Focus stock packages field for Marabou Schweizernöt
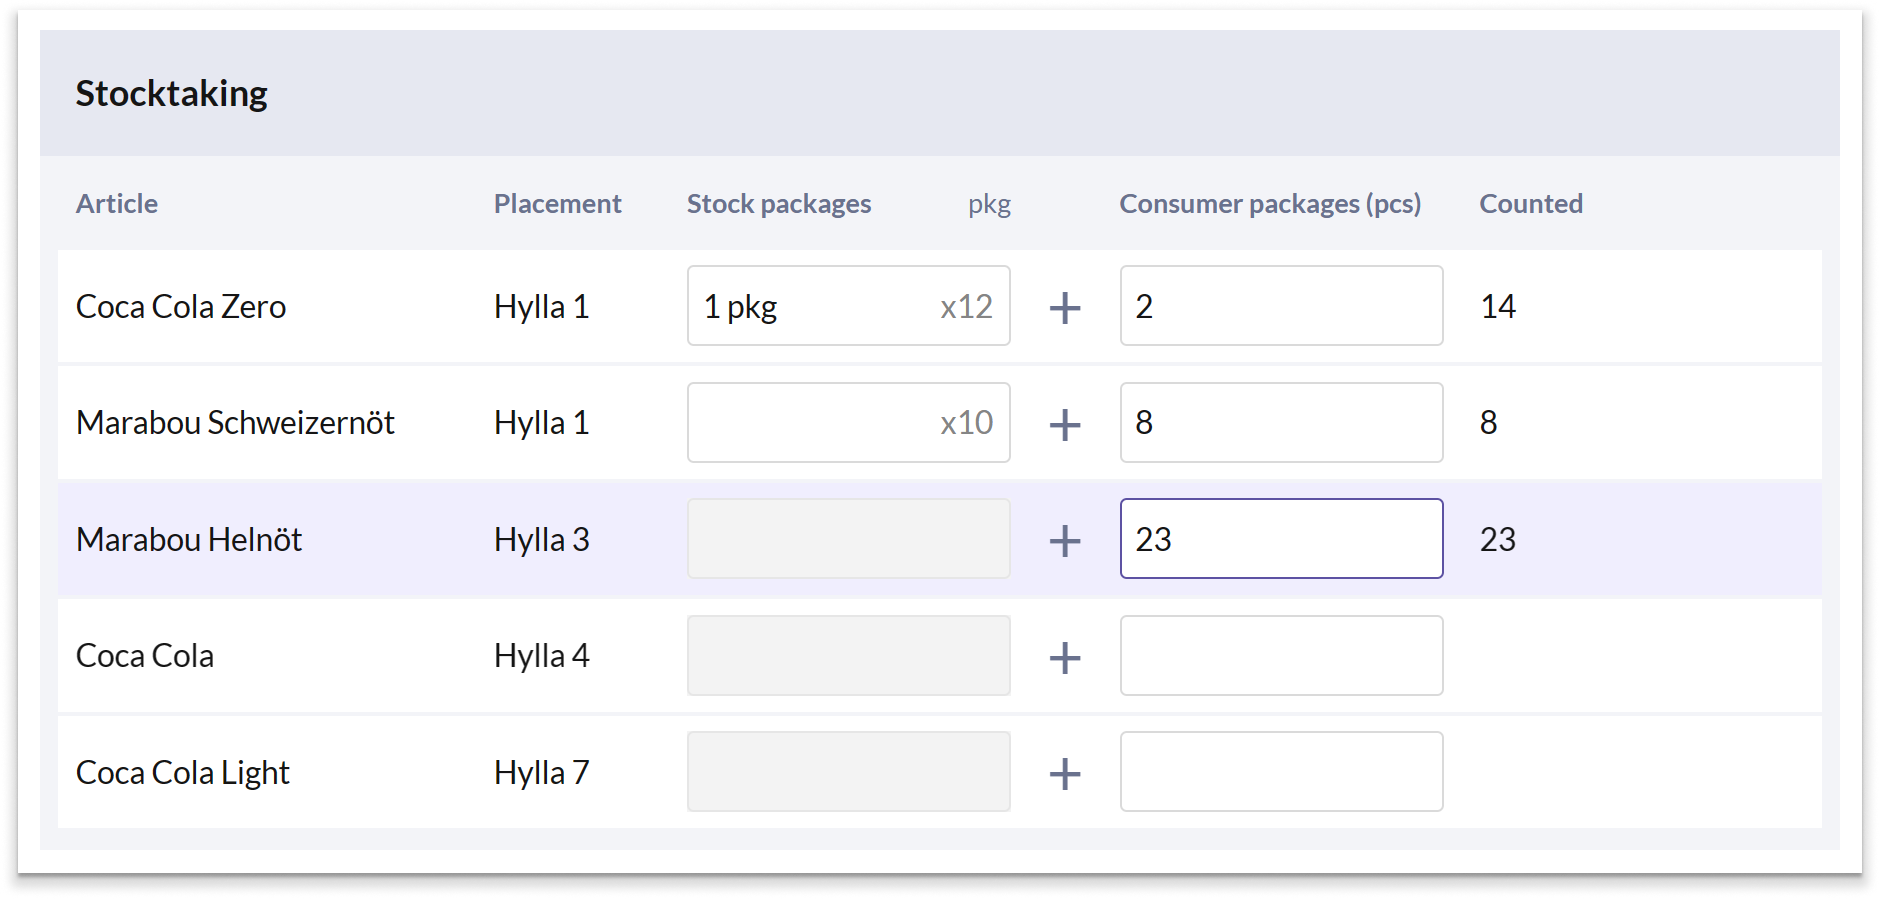Image resolution: width=1880 pixels, height=899 pixels. (x=848, y=422)
